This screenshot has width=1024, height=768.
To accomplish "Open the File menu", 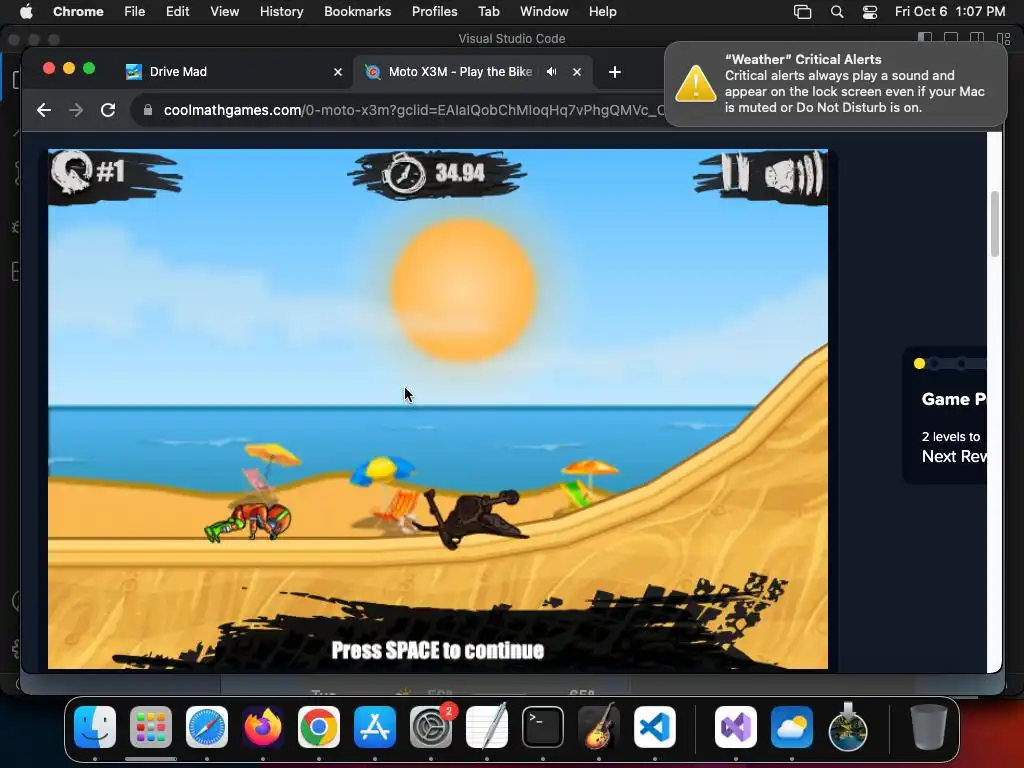I will coord(135,12).
